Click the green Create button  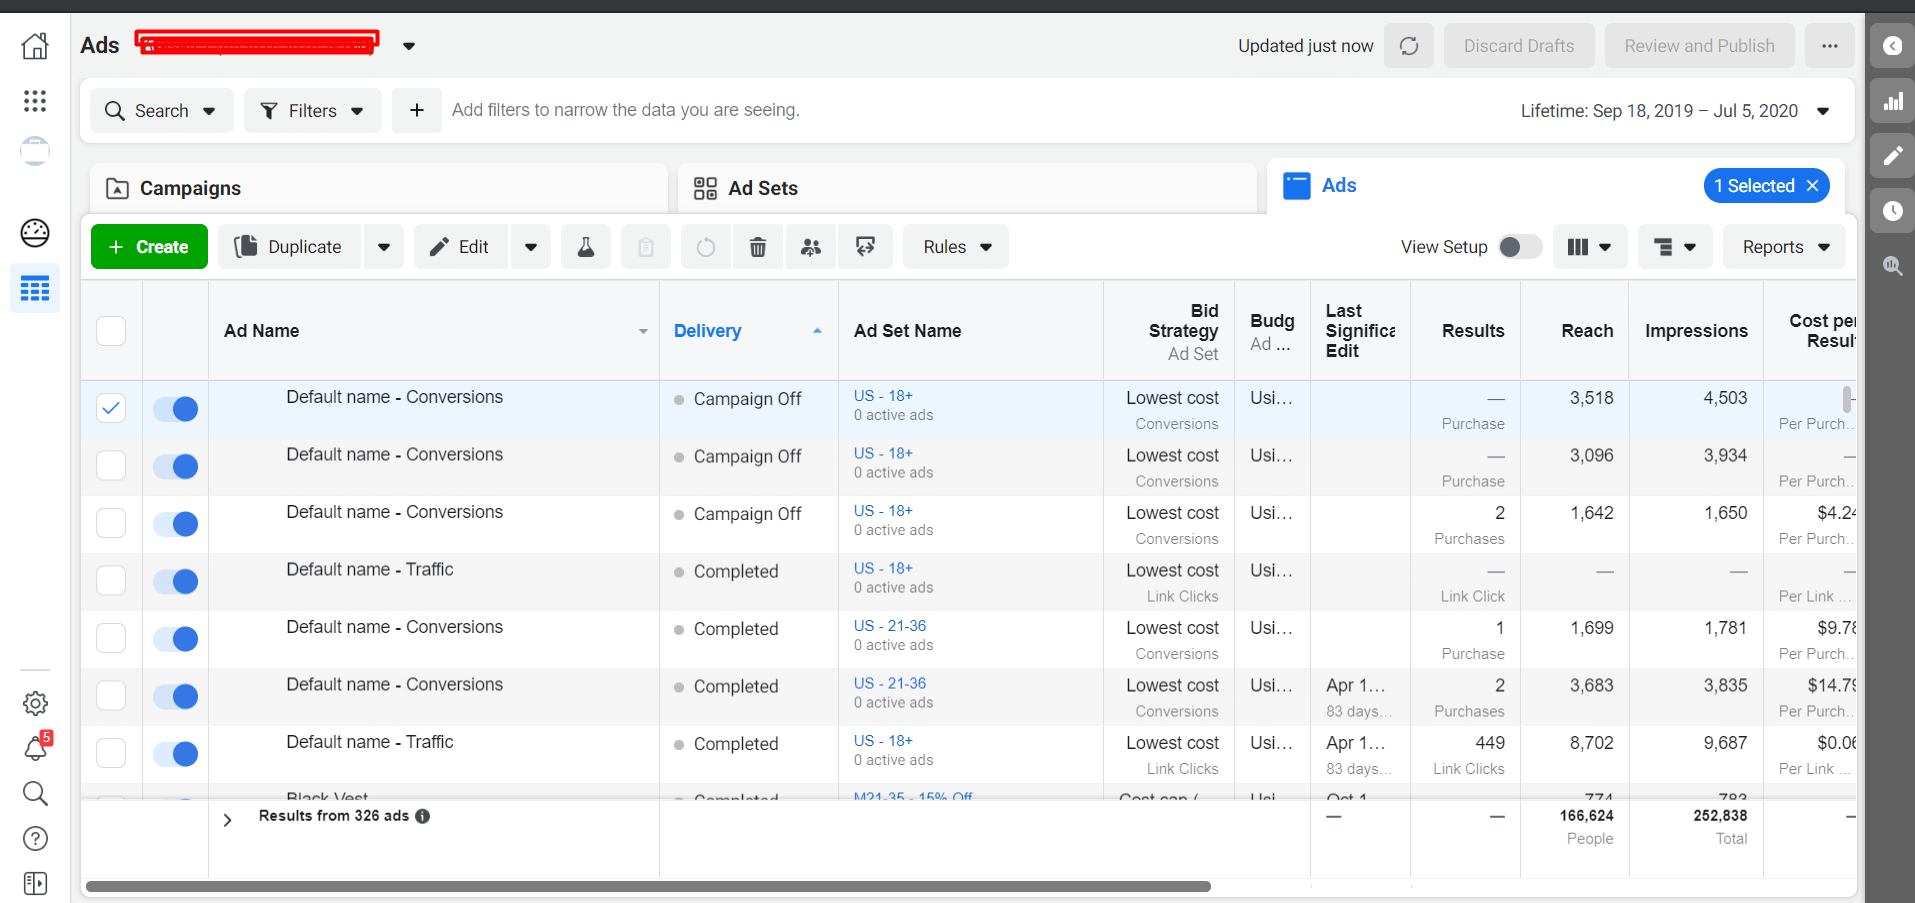[x=149, y=247]
